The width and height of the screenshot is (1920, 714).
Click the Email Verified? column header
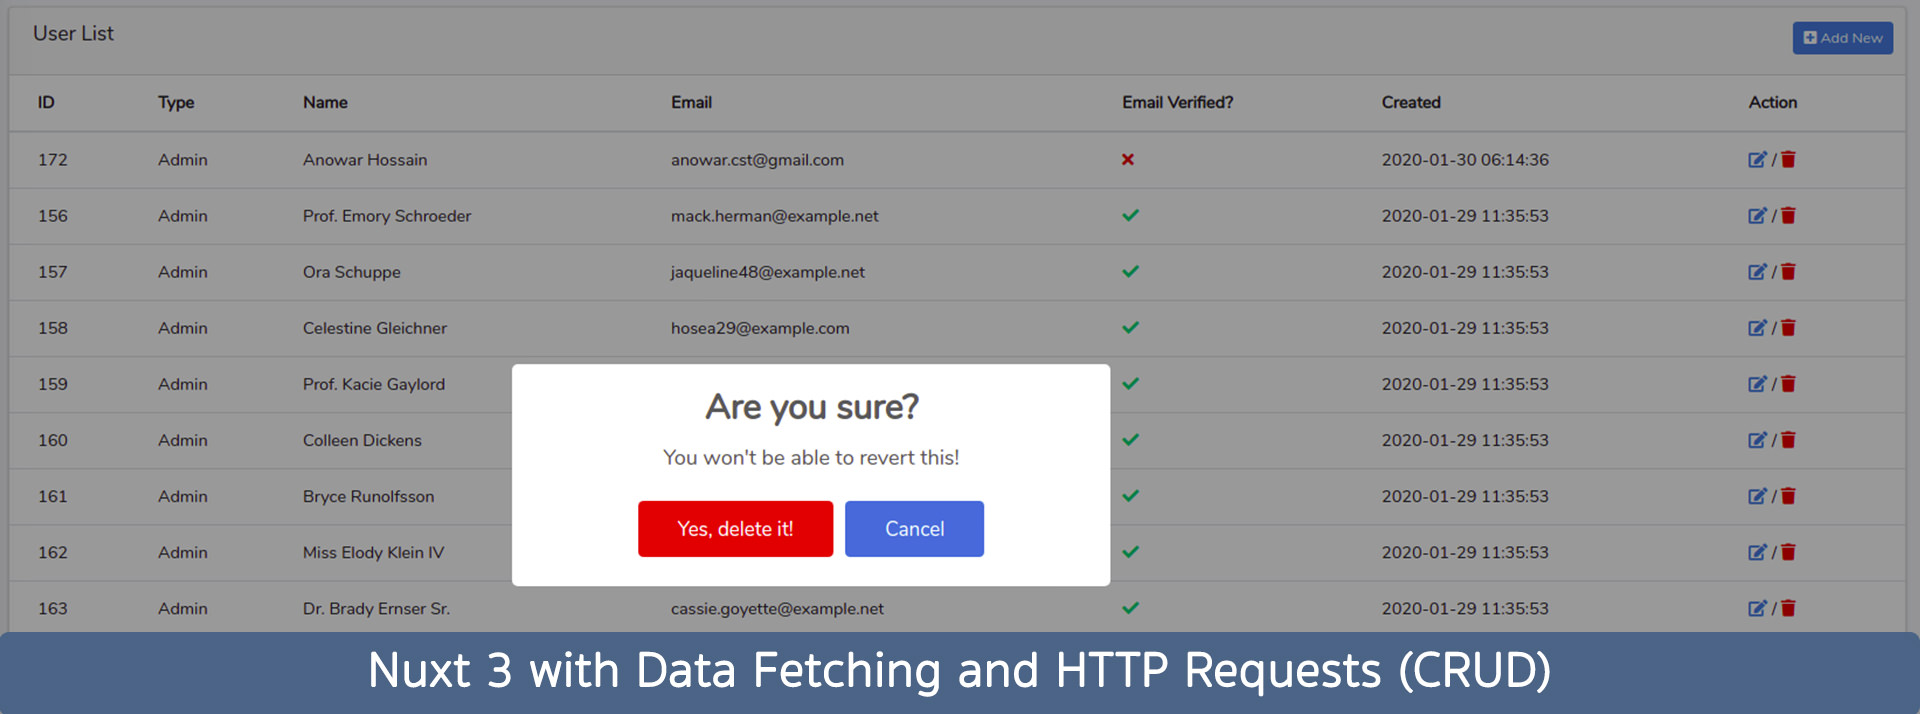point(1177,102)
